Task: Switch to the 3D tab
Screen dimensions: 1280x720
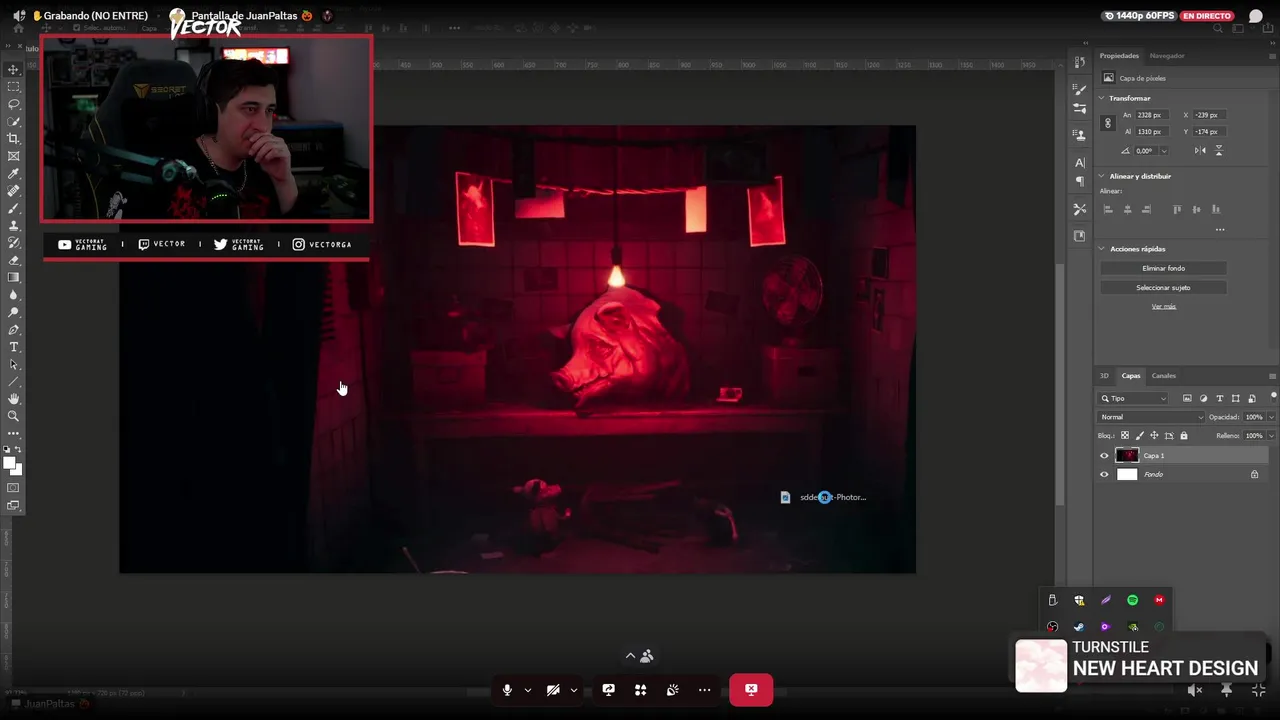Action: [x=1104, y=376]
